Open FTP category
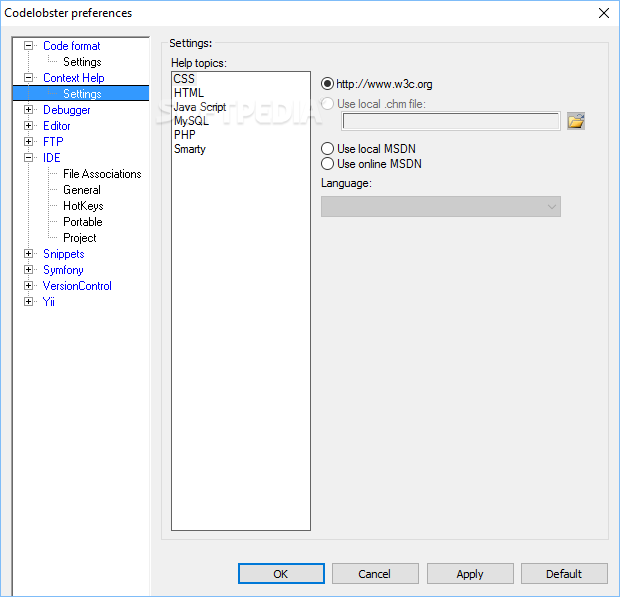 [x=53, y=142]
